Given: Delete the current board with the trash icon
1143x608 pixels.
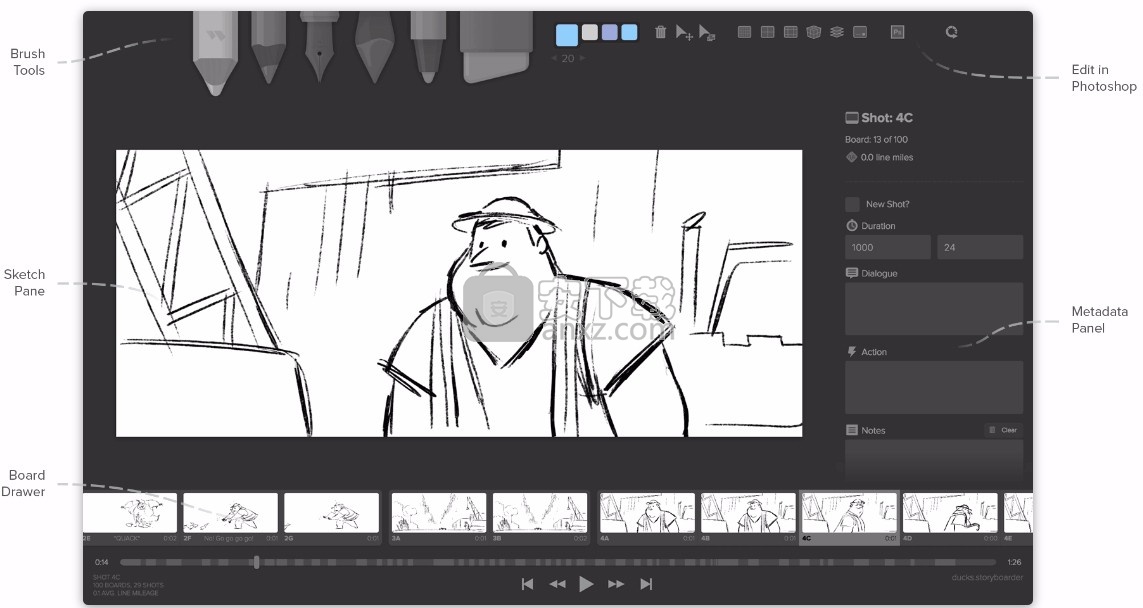Looking at the screenshot, I should (660, 31).
